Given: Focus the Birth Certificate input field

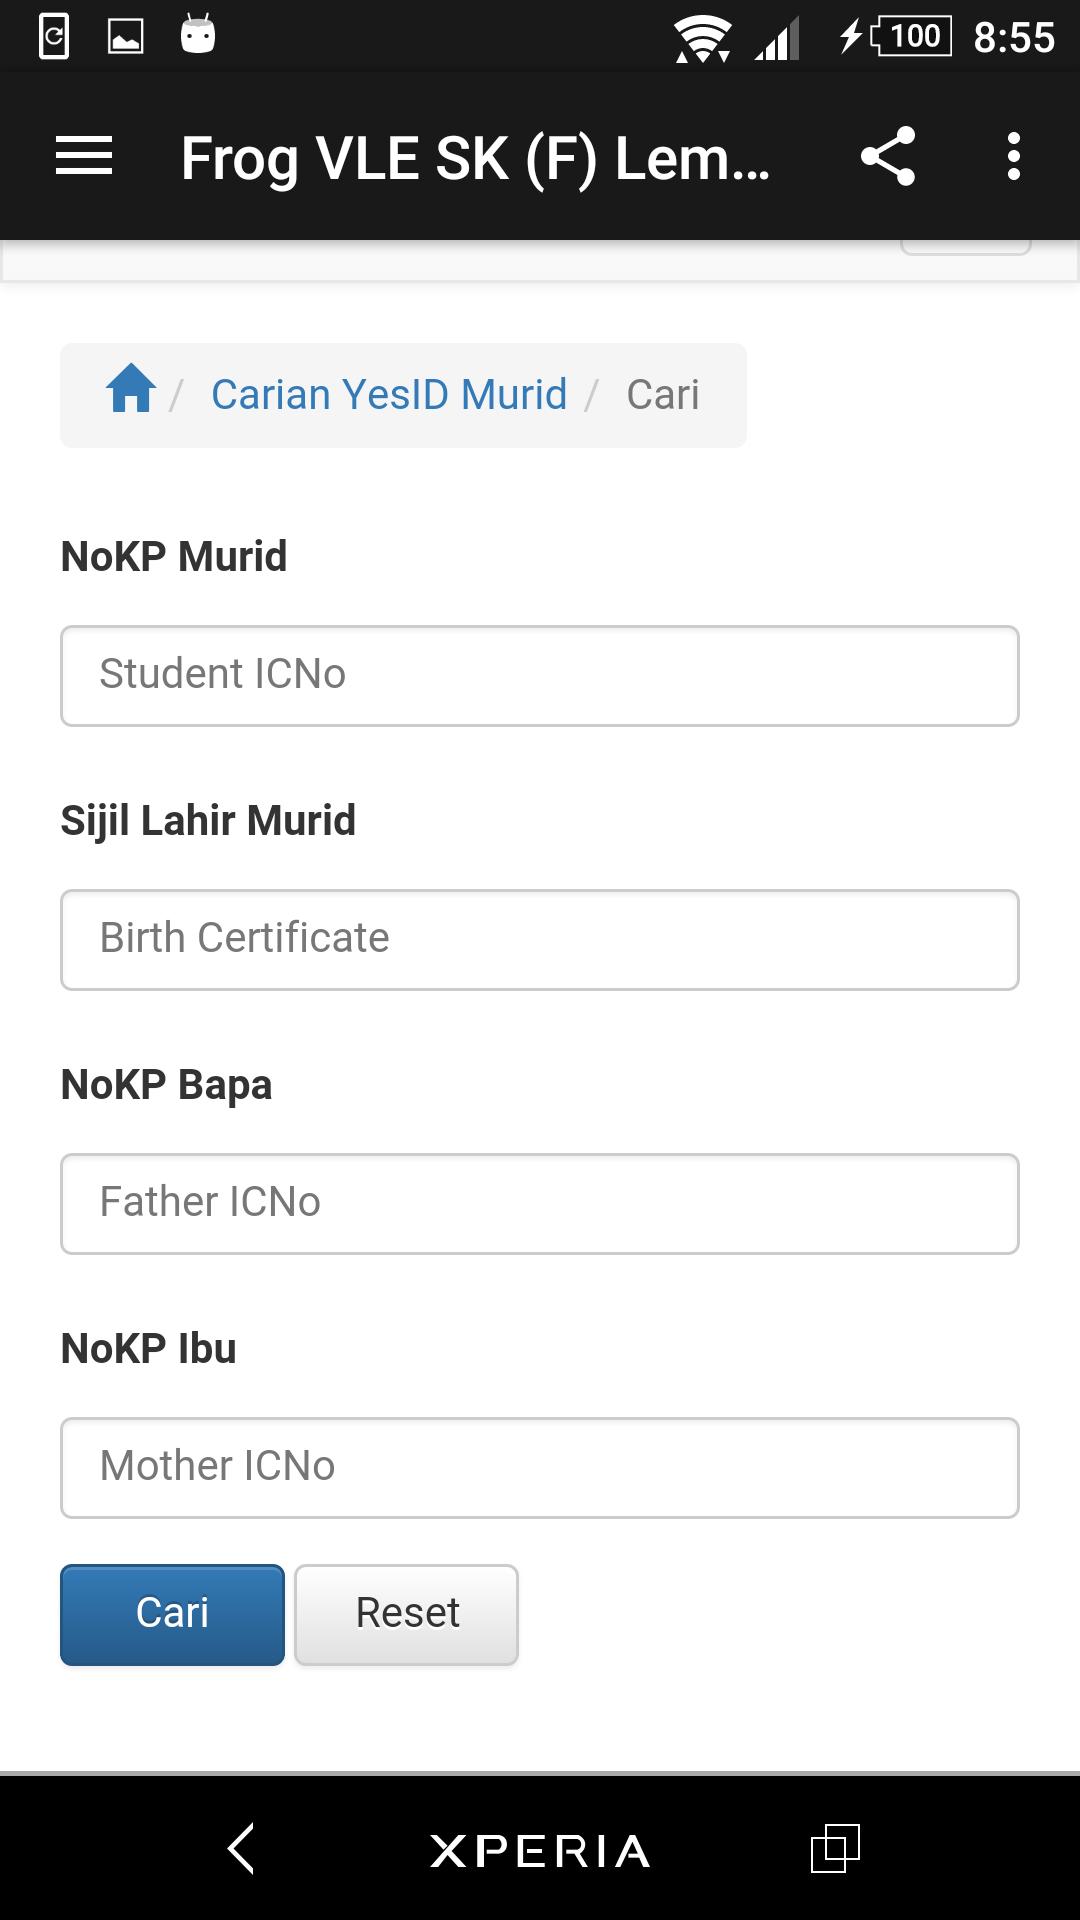Looking at the screenshot, I should [540, 940].
